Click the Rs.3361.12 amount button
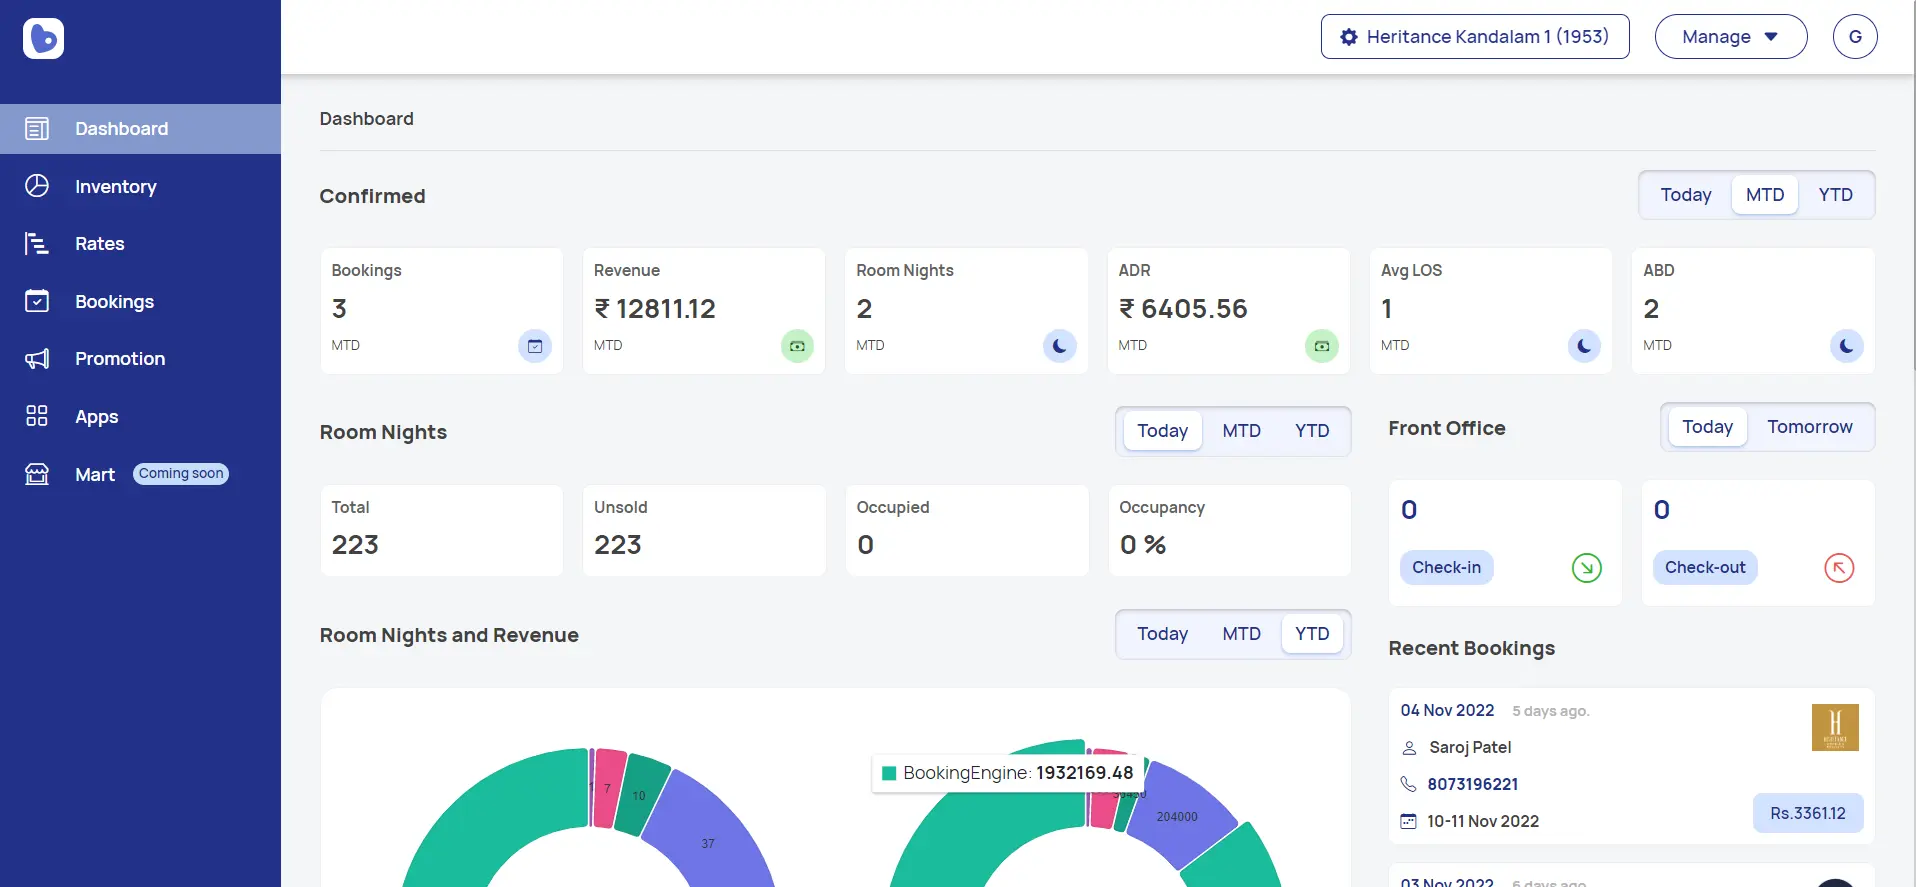Screen dimensions: 1916x887 click(x=1808, y=813)
